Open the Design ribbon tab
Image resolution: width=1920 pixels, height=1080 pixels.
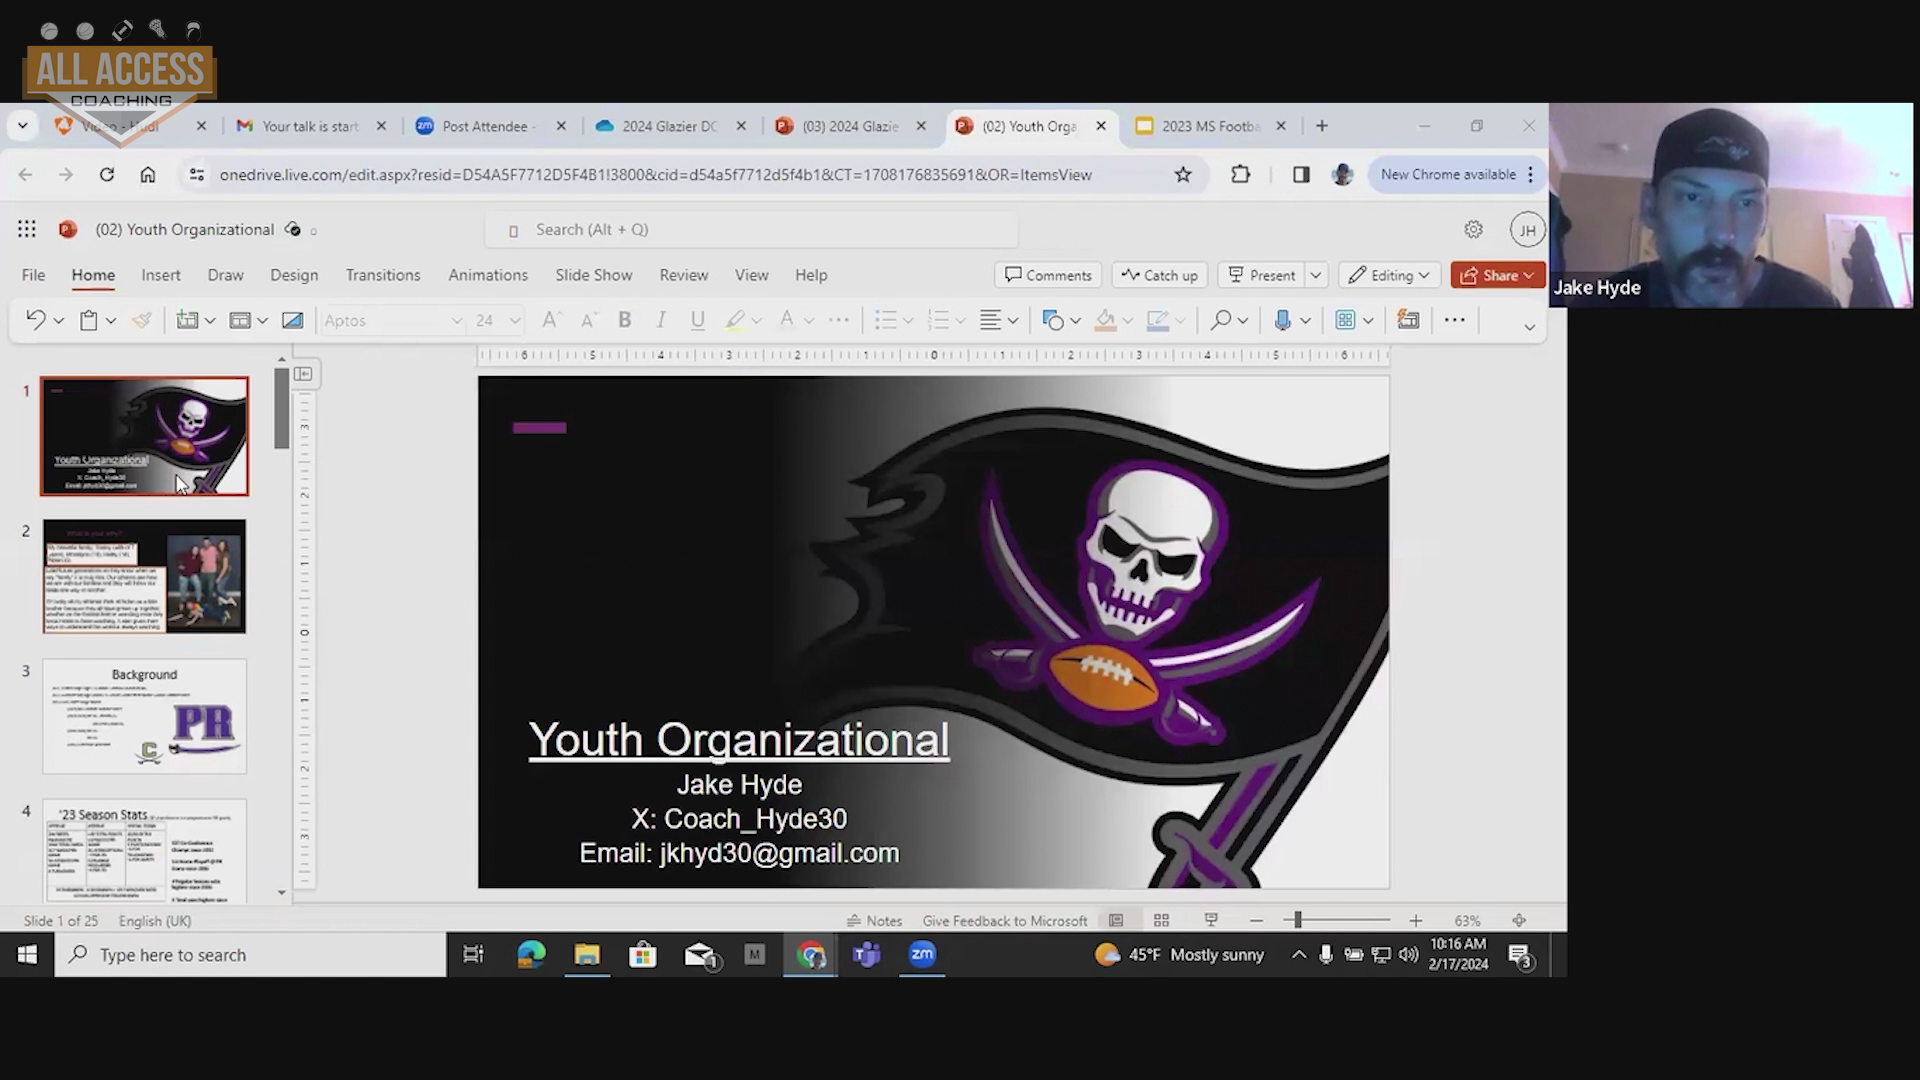point(294,275)
